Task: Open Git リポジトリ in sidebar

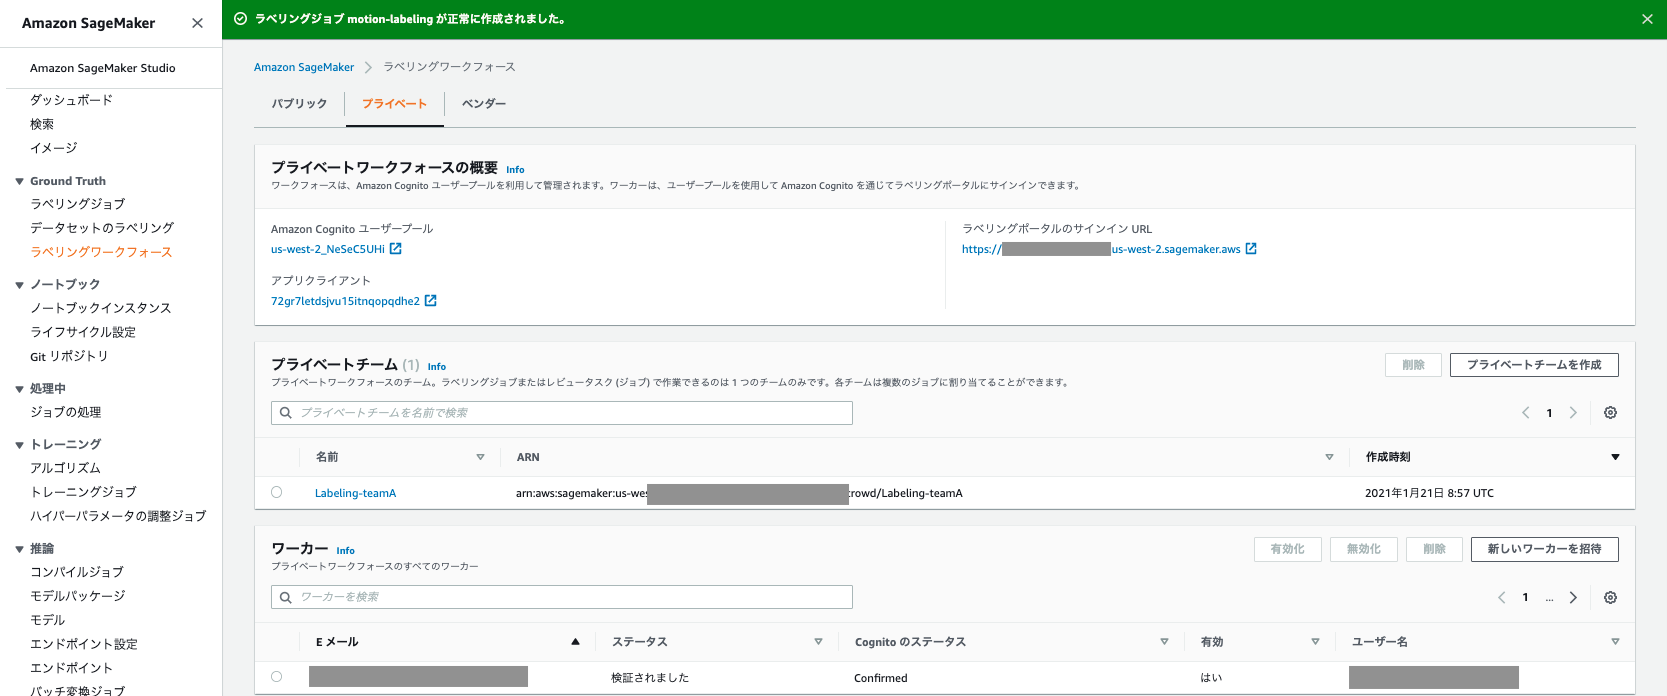Action: point(69,356)
